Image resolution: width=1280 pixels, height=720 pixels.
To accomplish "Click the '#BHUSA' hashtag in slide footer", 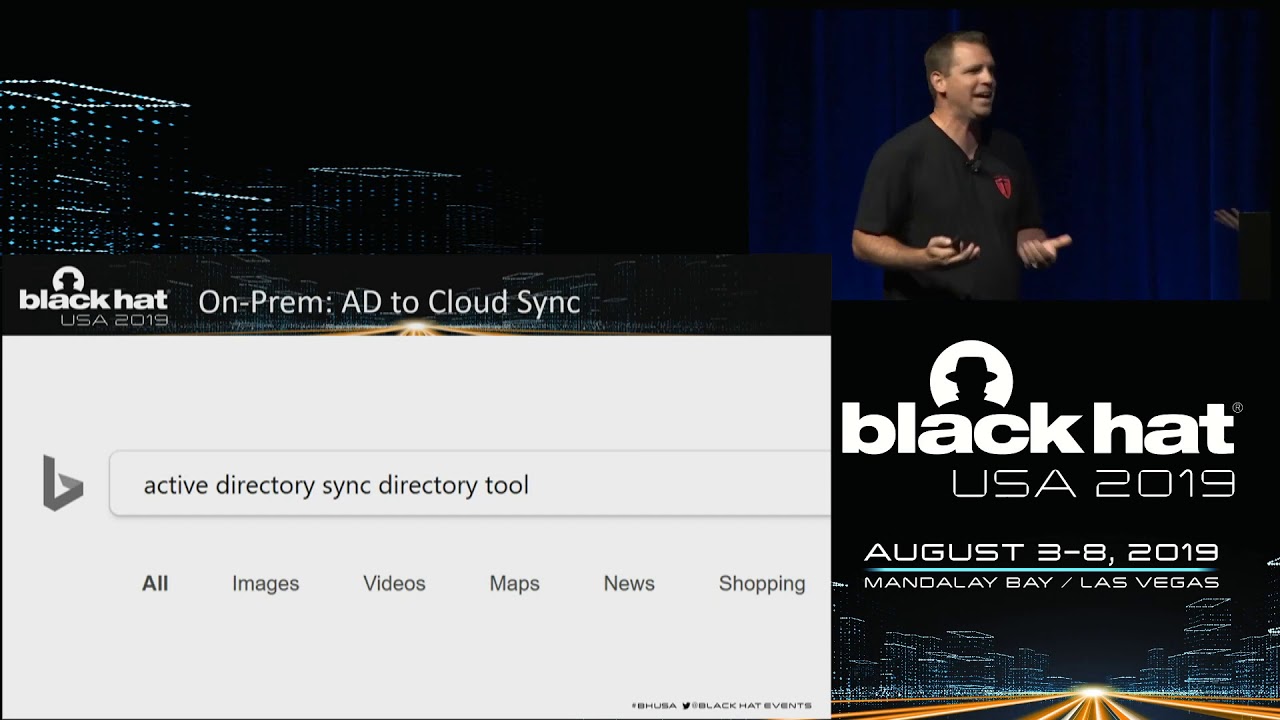I will (x=654, y=705).
